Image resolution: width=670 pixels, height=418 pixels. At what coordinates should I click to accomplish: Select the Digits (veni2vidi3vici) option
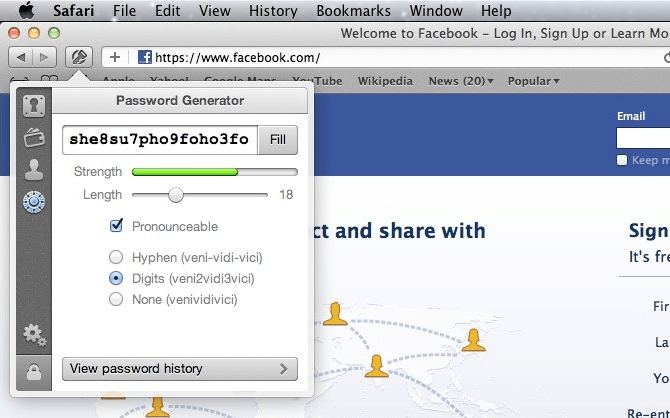point(116,278)
